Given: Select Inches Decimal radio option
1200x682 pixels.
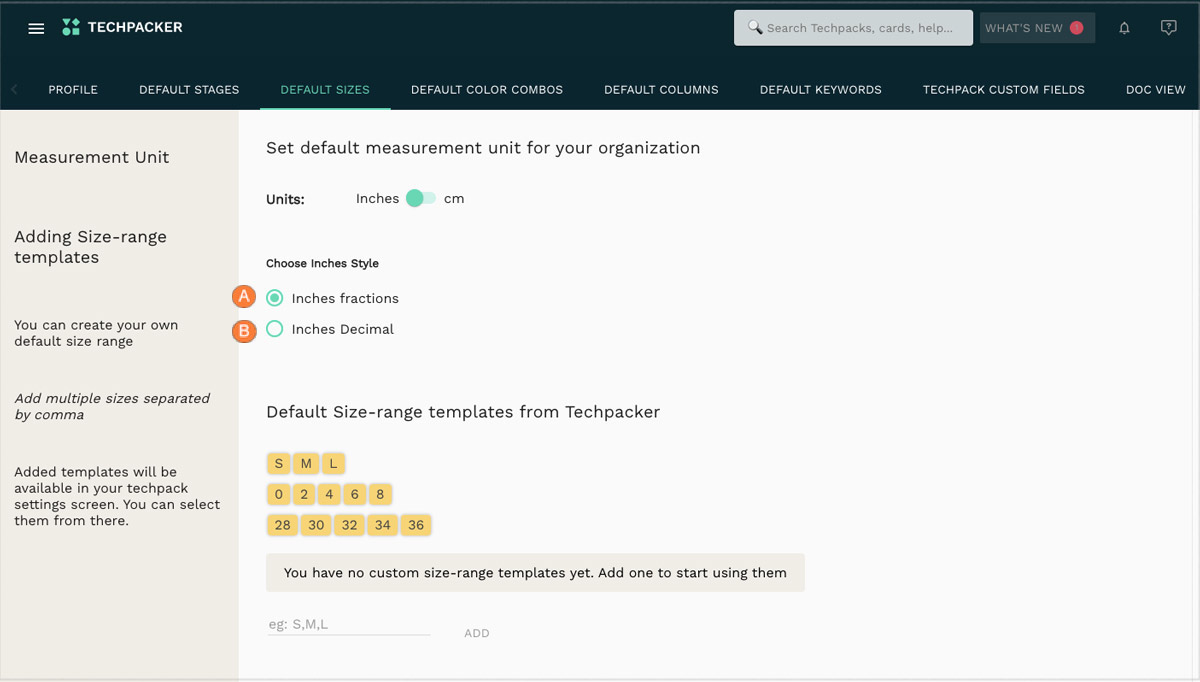Looking at the screenshot, I should [x=275, y=329].
